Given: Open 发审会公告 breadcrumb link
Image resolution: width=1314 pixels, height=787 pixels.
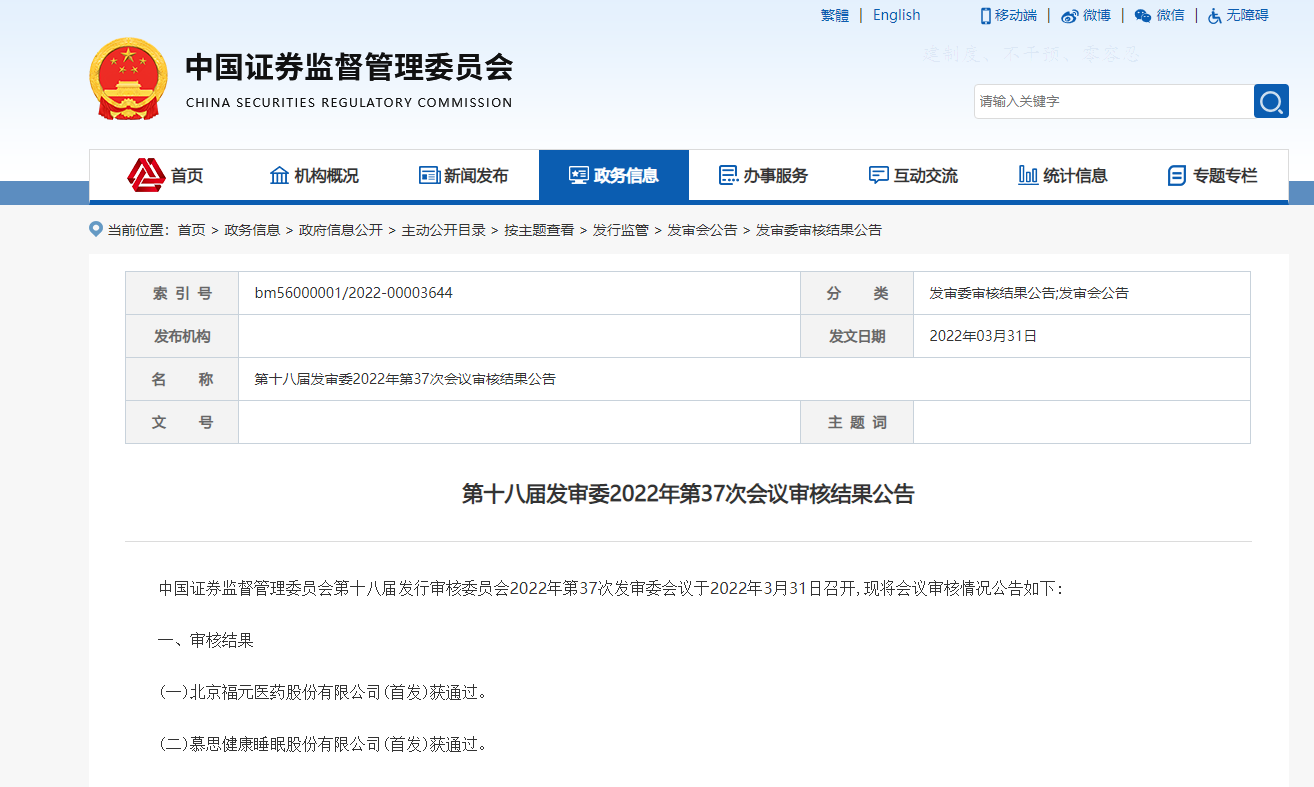Looking at the screenshot, I should pyautogui.click(x=702, y=230).
